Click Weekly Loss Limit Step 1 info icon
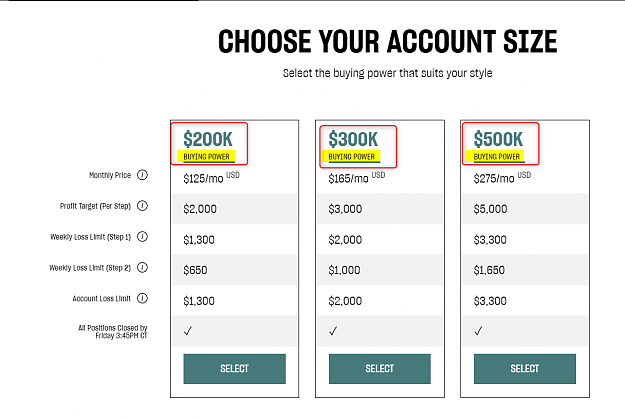The image size is (625, 418). click(x=142, y=237)
